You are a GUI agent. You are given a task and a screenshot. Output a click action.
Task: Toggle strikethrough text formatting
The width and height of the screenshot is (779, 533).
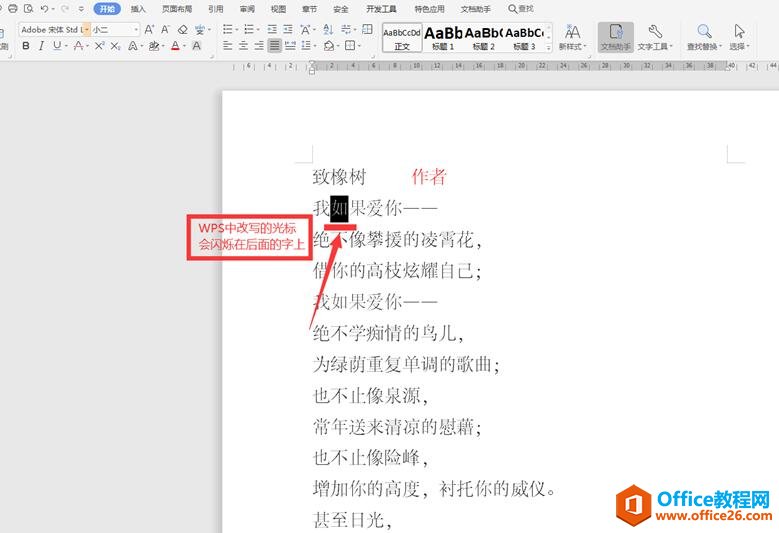point(78,46)
